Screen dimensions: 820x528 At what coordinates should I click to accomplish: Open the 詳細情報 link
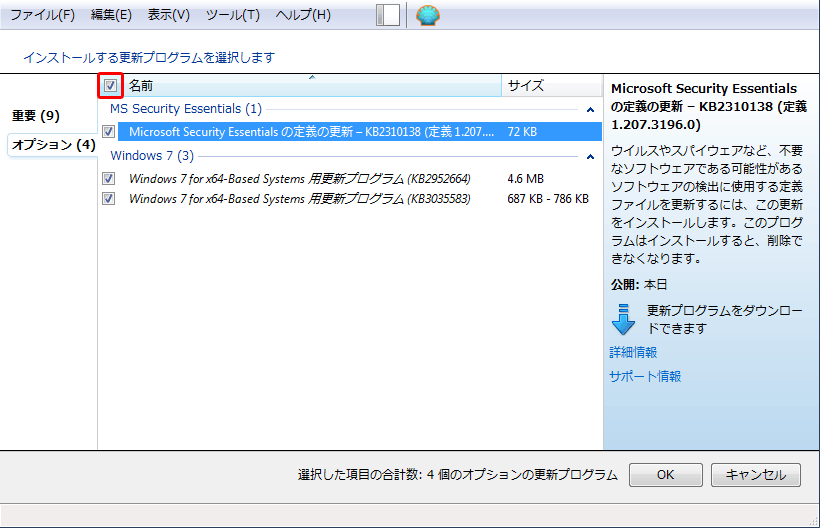633,352
